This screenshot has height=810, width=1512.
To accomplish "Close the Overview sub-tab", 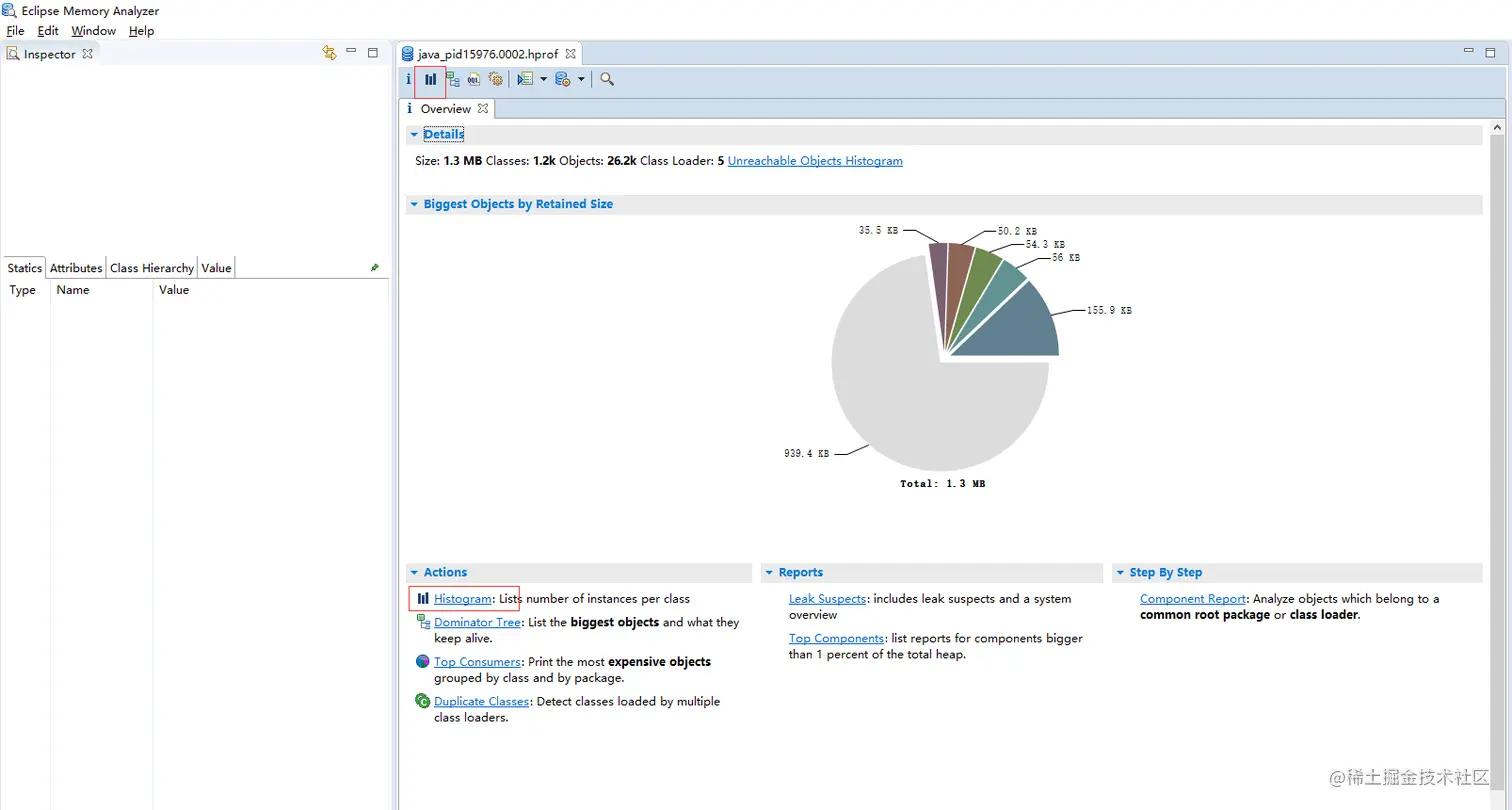I will [x=482, y=108].
